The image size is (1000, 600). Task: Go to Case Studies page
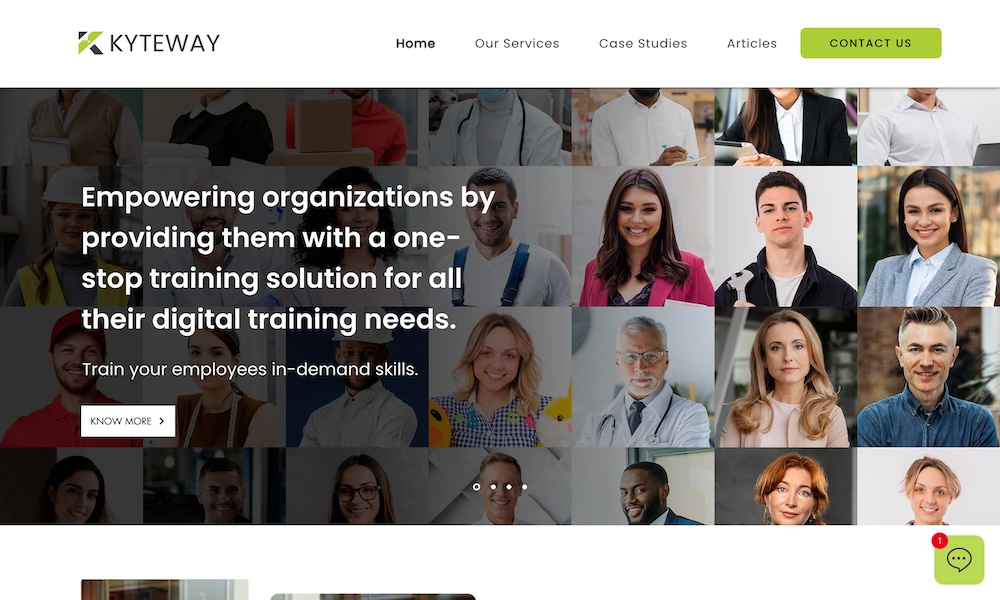click(643, 43)
